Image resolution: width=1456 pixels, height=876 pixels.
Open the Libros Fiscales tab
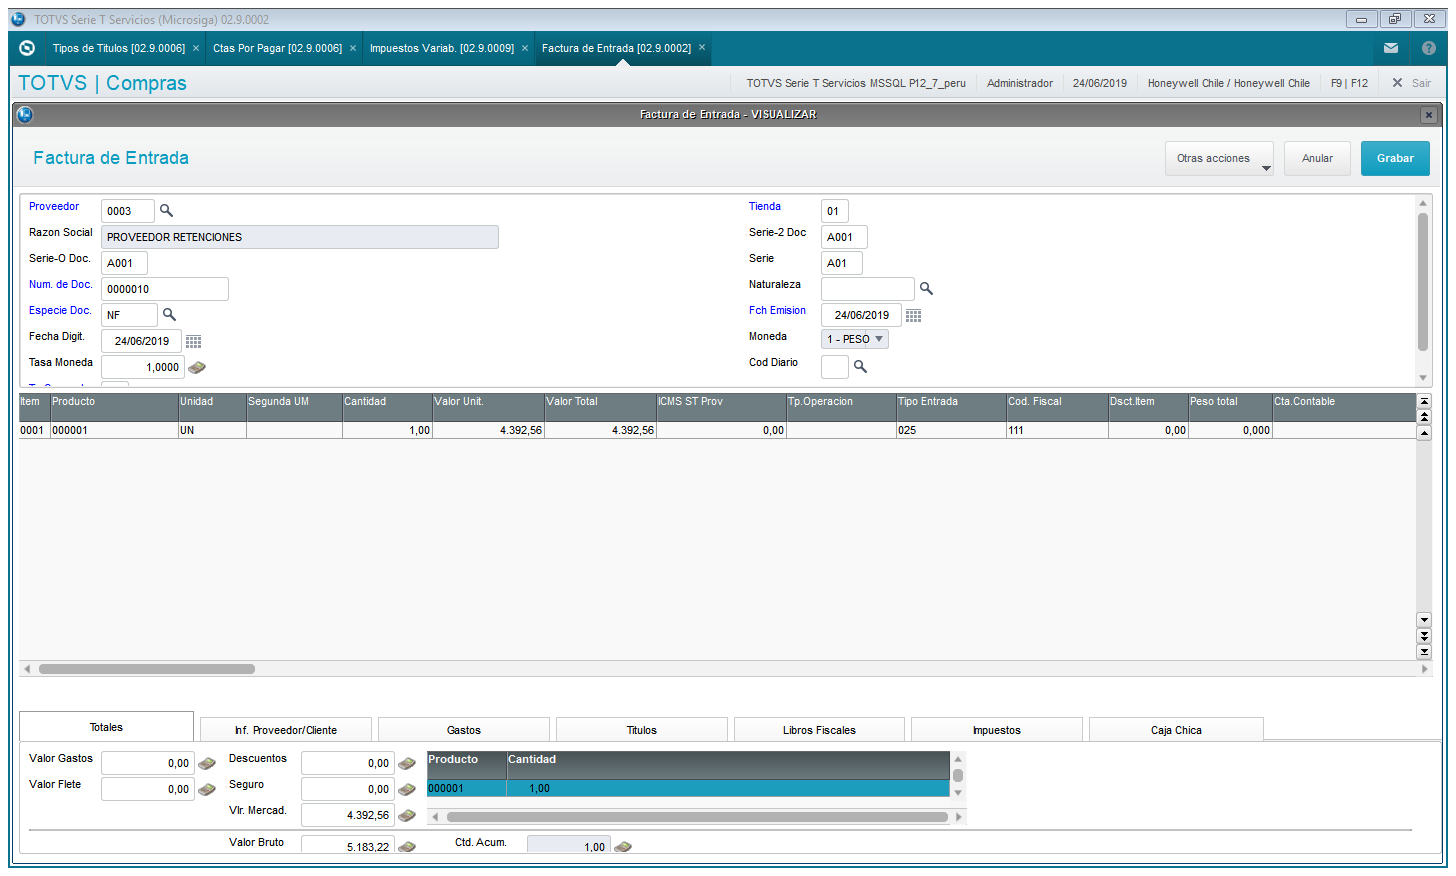click(x=819, y=730)
